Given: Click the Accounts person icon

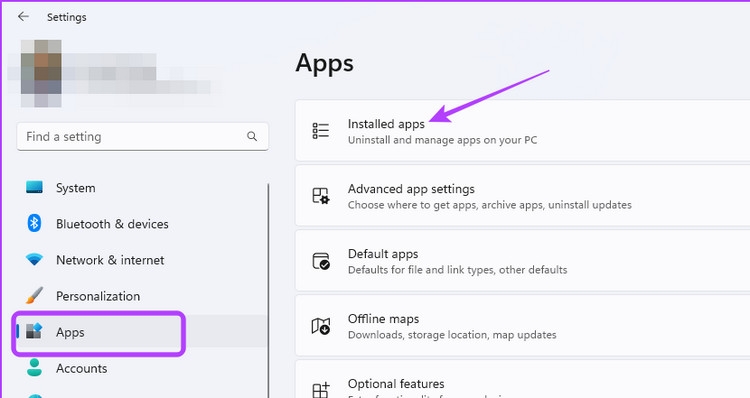Looking at the screenshot, I should tap(34, 367).
